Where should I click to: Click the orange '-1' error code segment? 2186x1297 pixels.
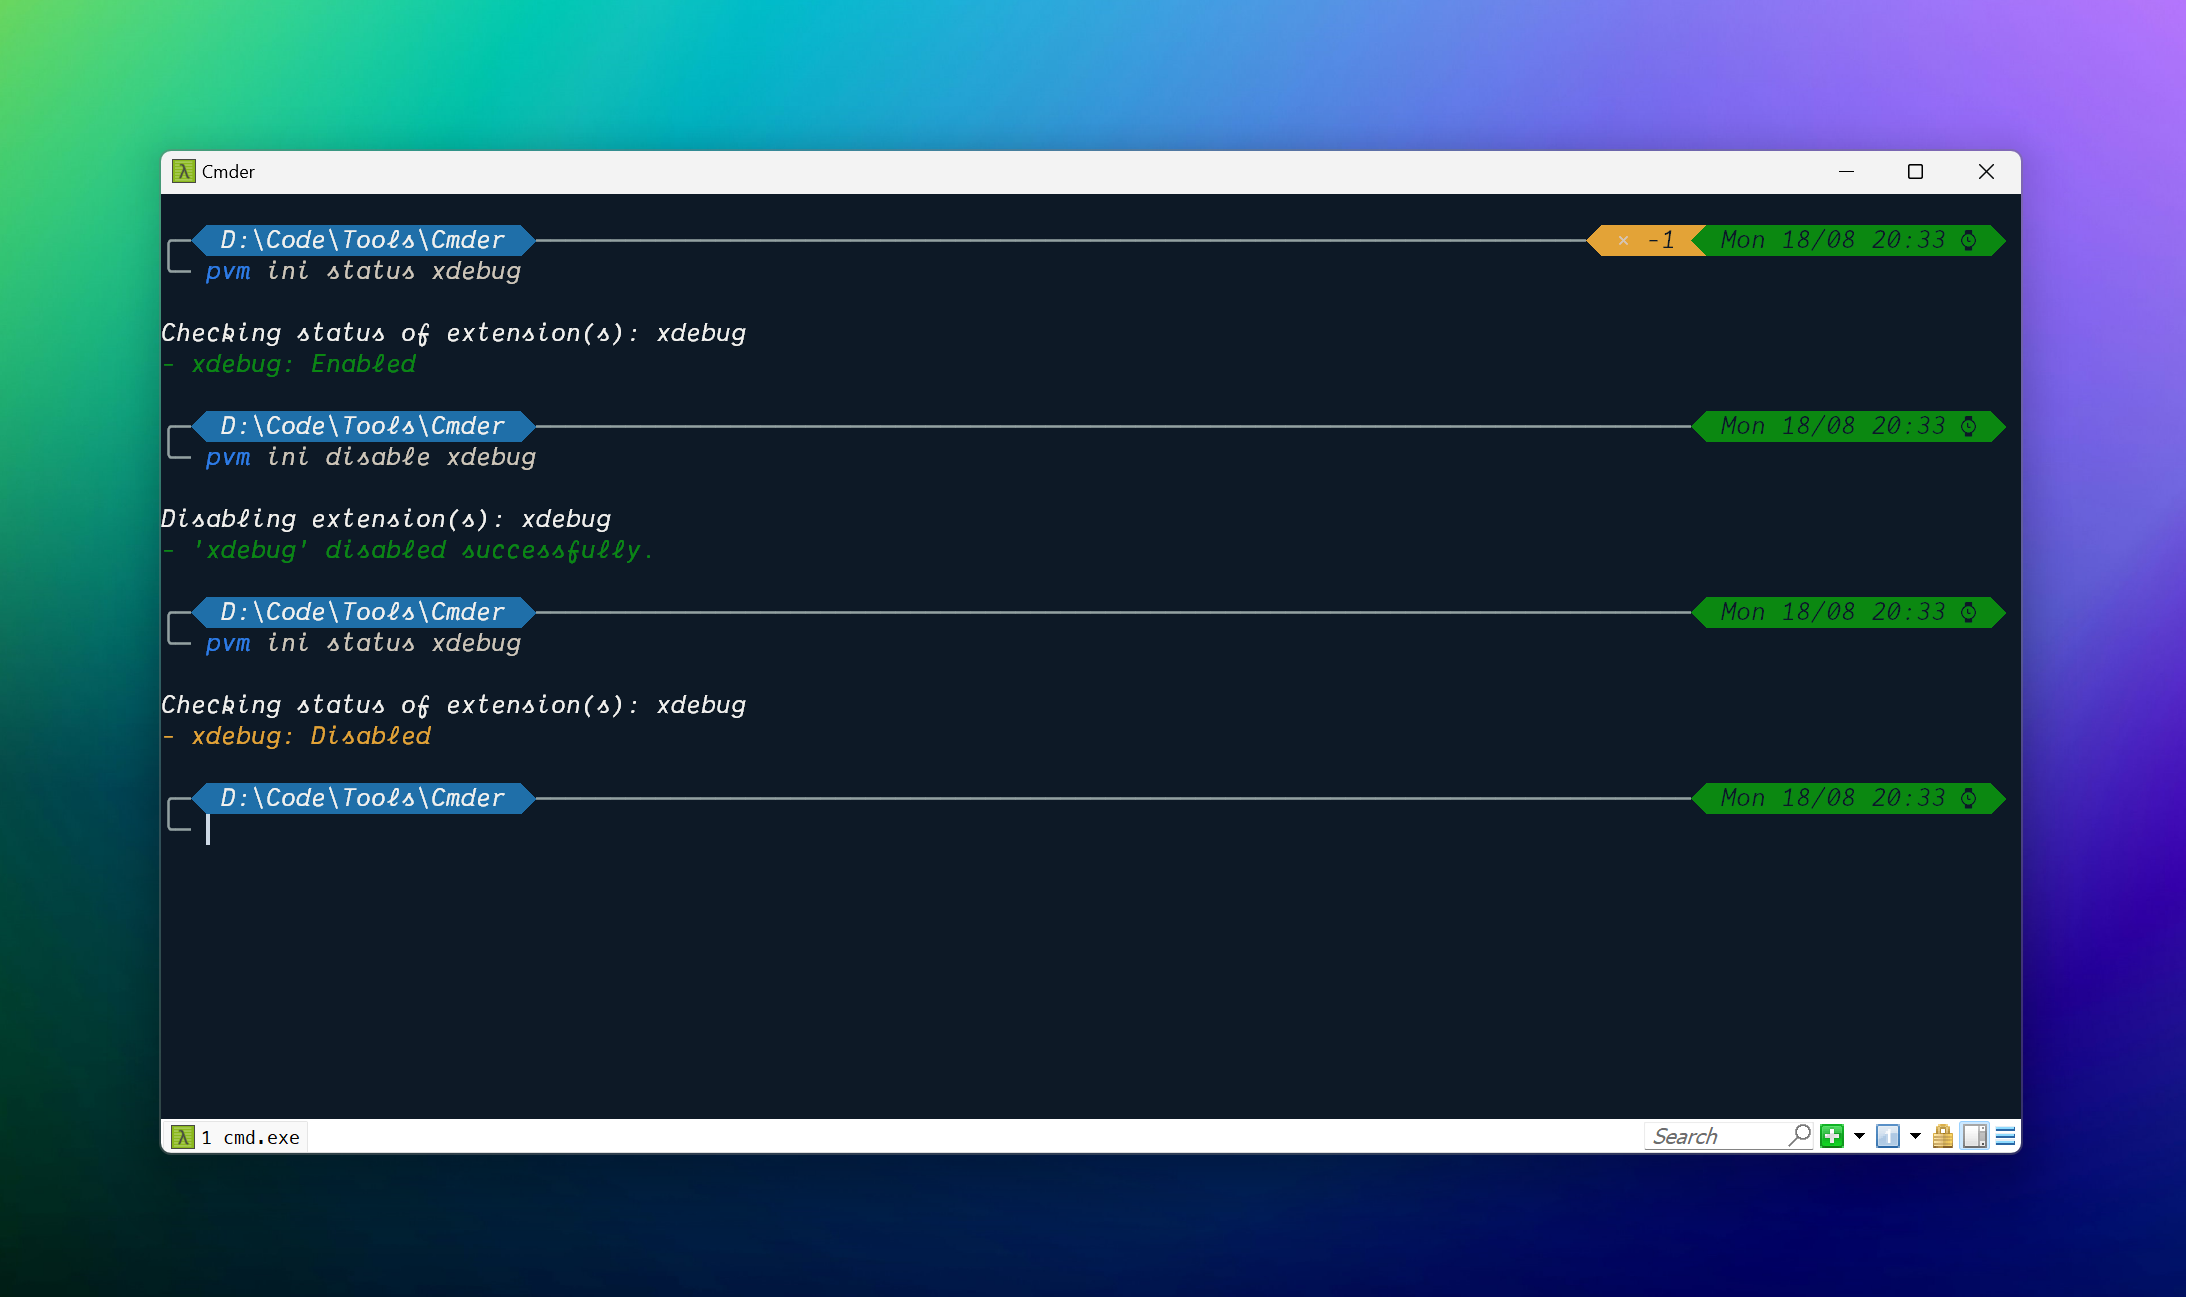click(1648, 240)
